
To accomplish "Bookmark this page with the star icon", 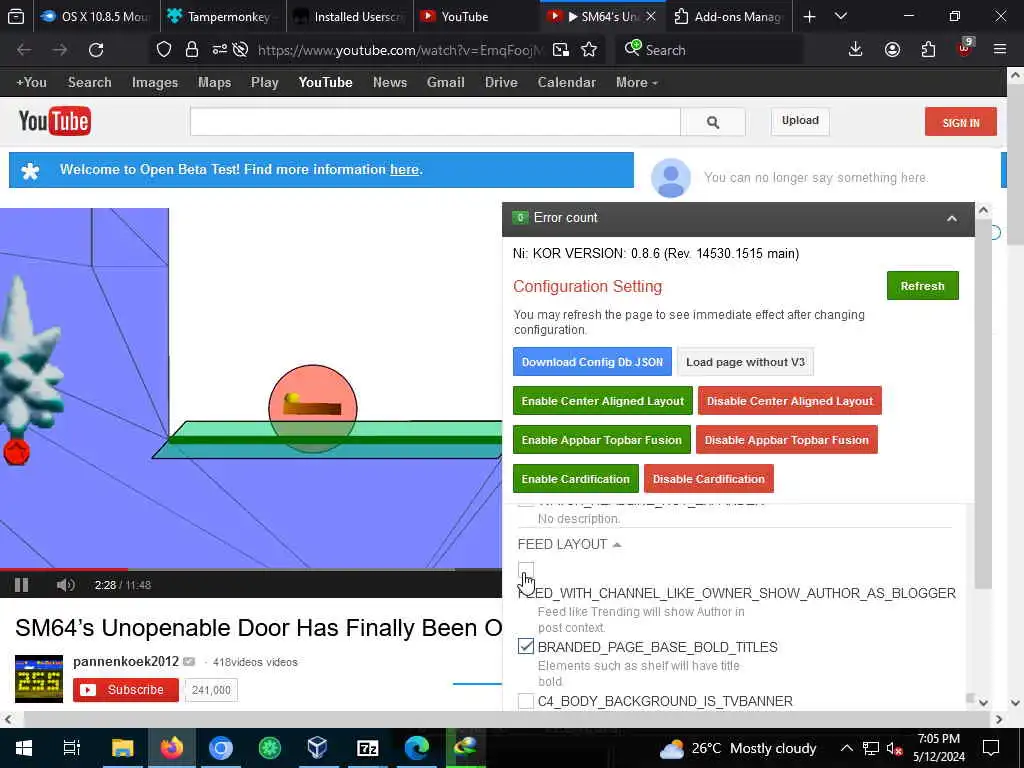I will point(589,50).
